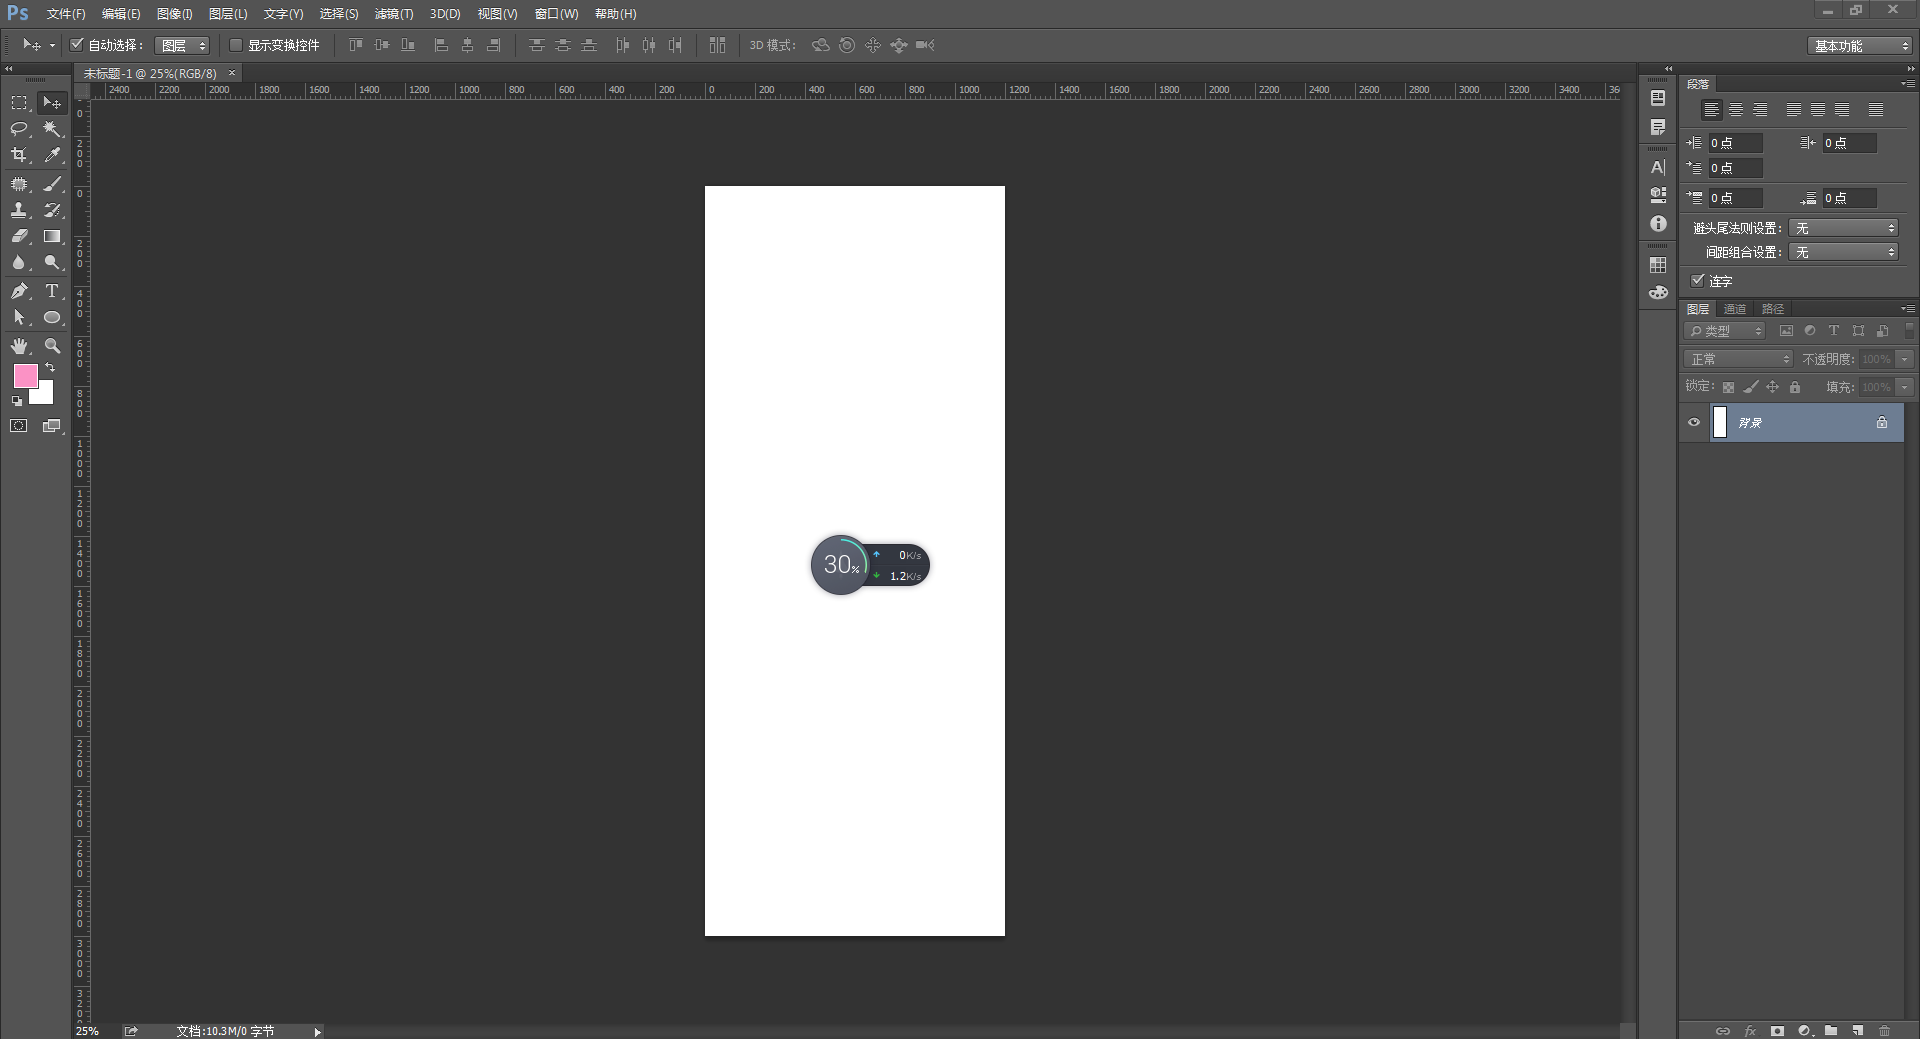
Task: Enable the 显示变换控件 checkbox
Action: tap(236, 45)
